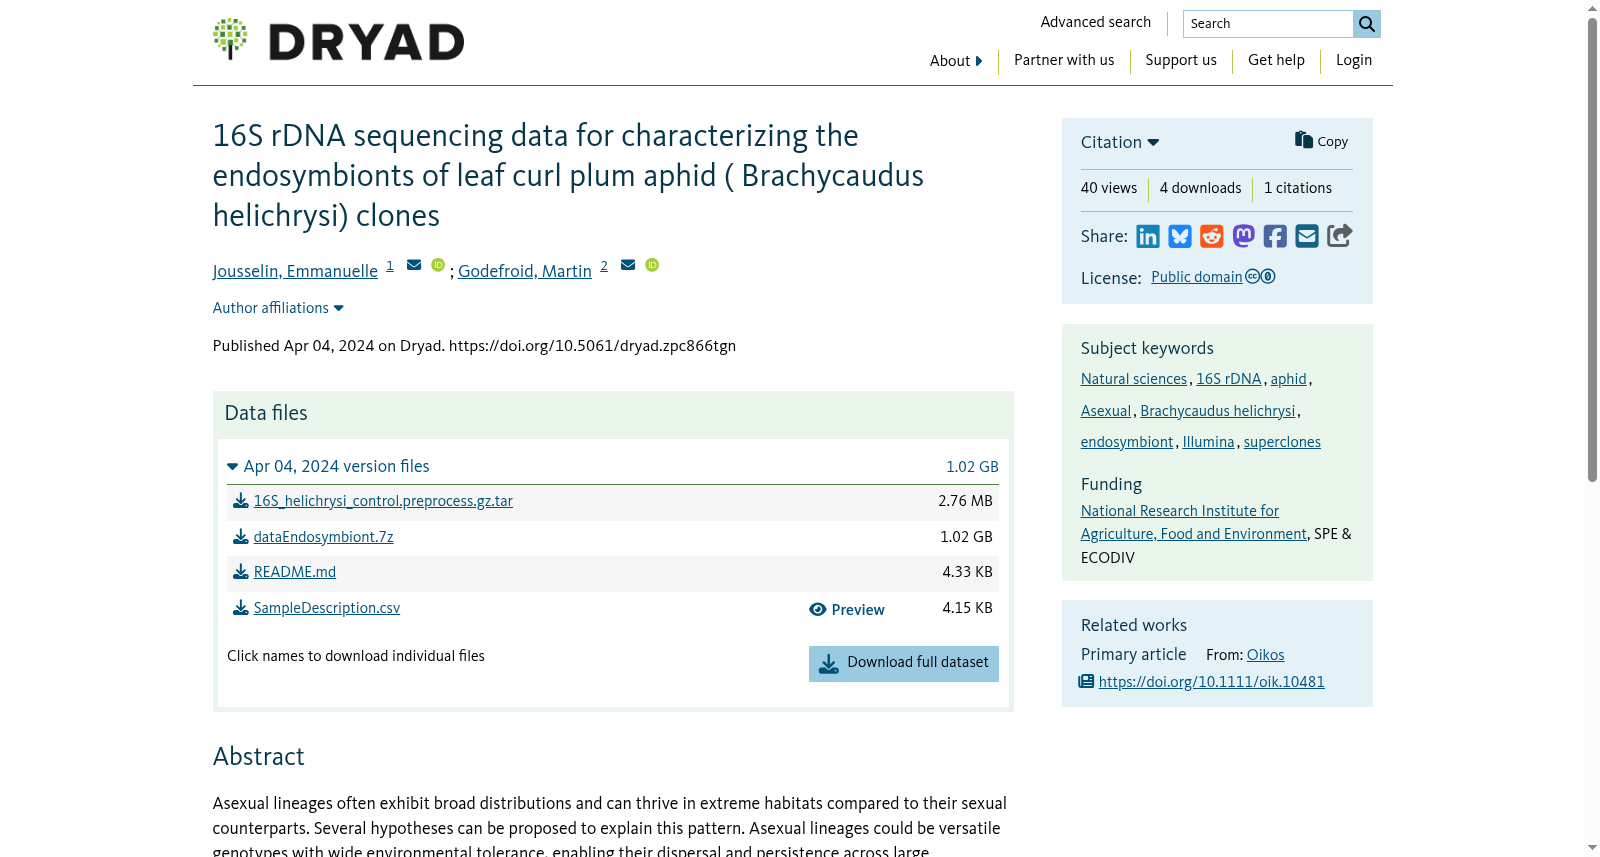1600x857 pixels.
Task: Share dataset via email icon
Action: 1307,236
